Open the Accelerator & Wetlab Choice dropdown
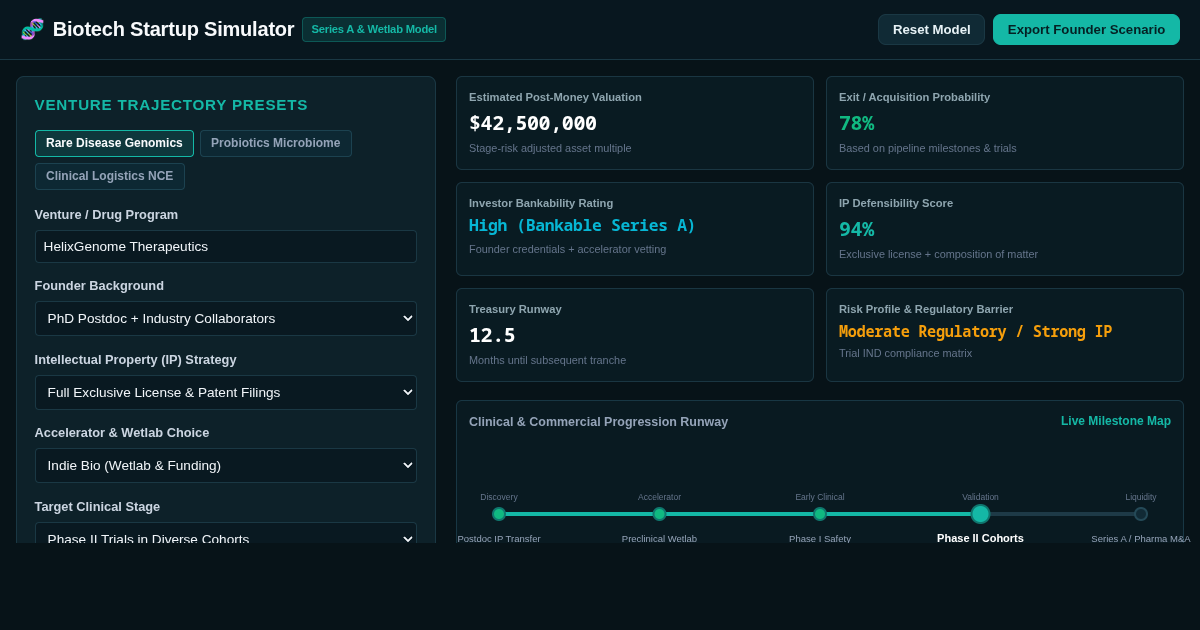Image resolution: width=1200 pixels, height=630 pixels. (x=226, y=465)
